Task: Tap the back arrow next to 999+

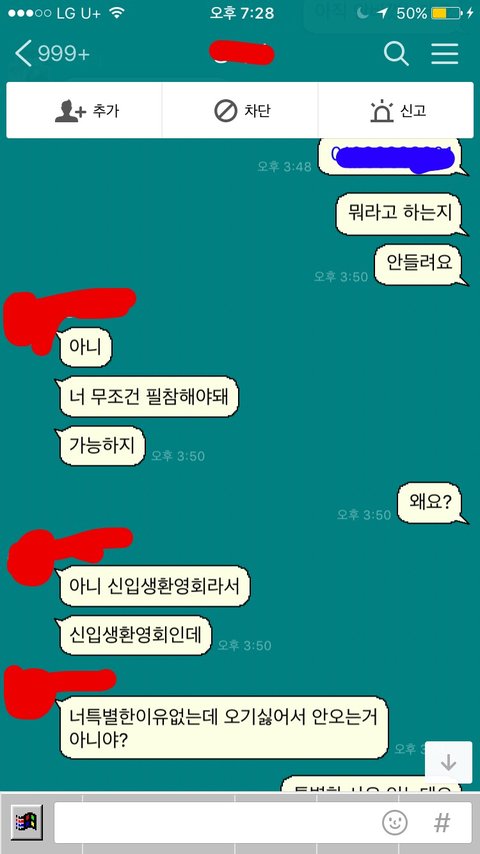Action: pos(23,54)
